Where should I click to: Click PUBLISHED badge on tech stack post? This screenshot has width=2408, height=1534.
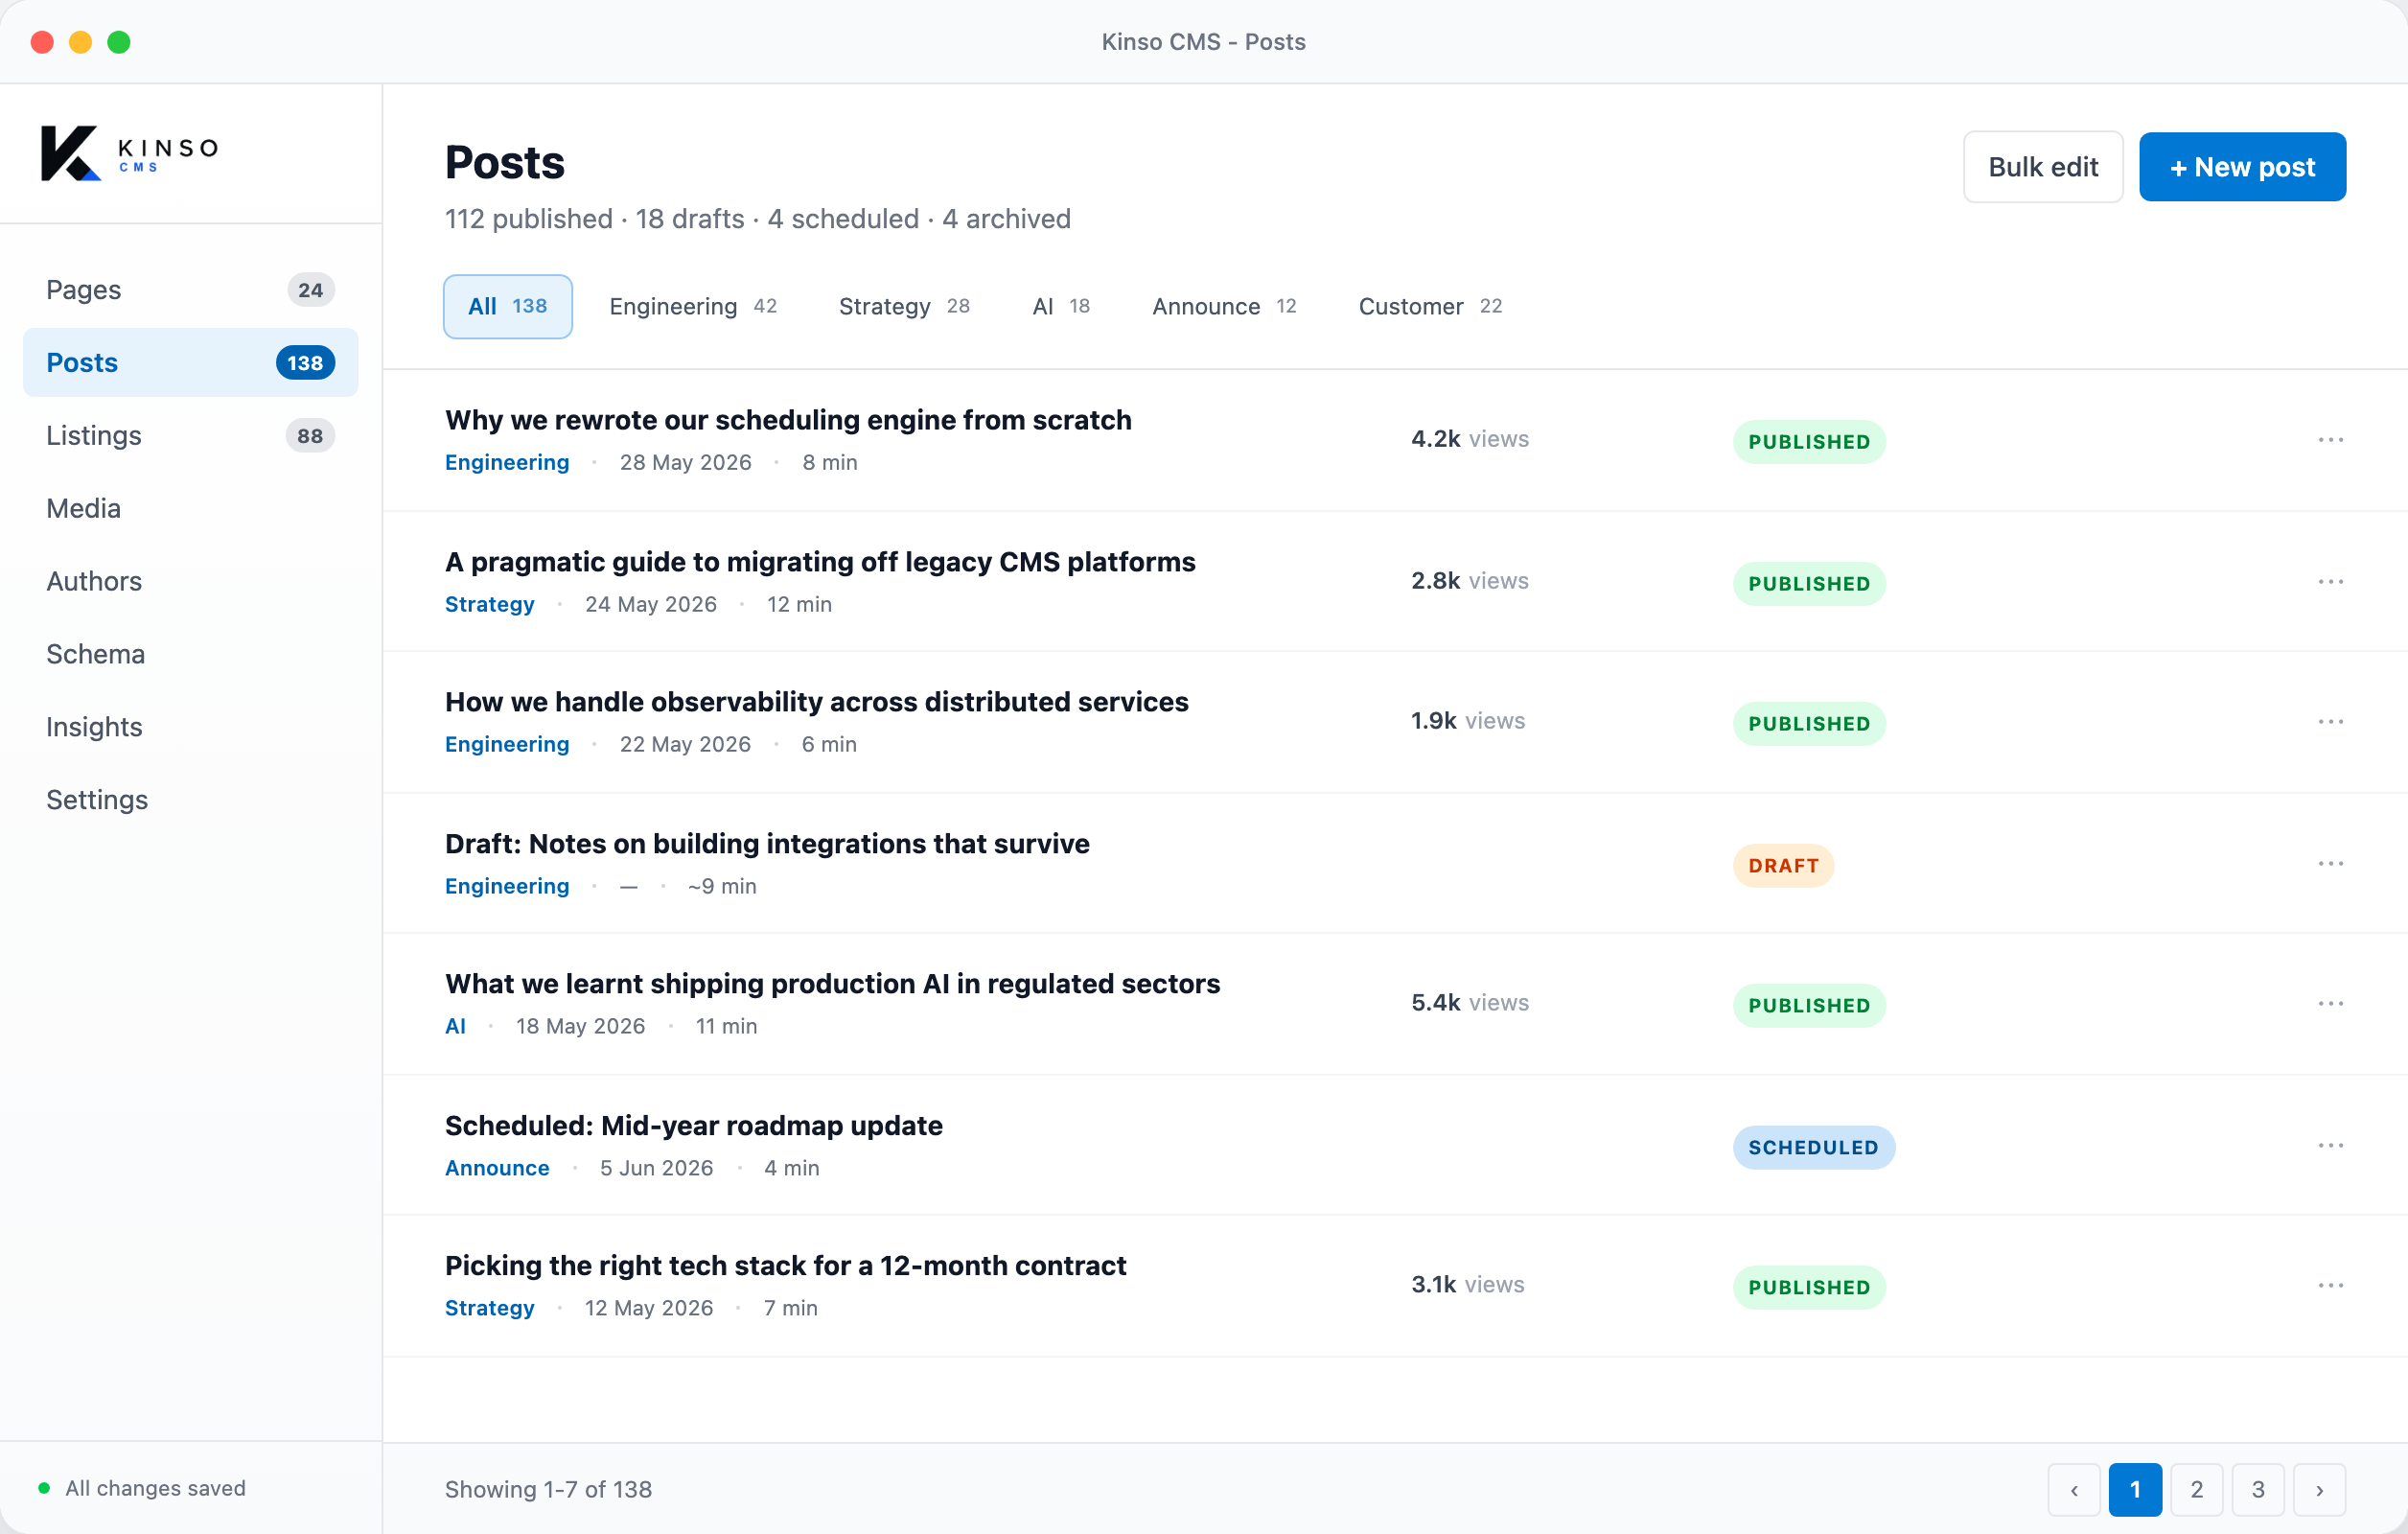pyautogui.click(x=1809, y=1288)
